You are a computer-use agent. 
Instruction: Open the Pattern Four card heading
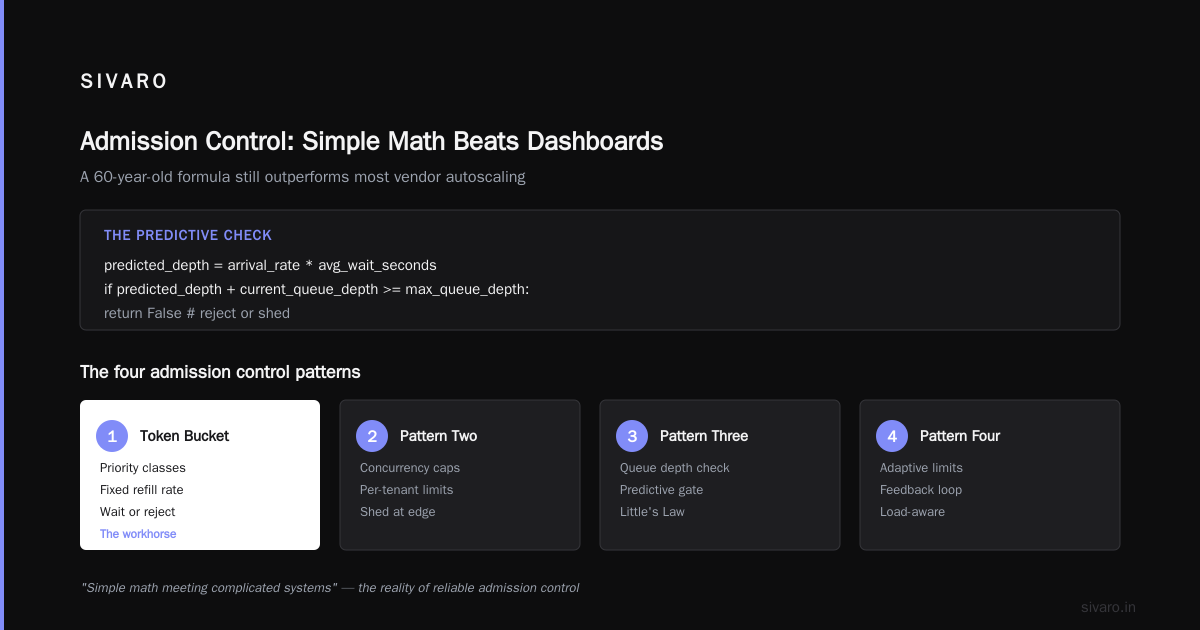point(960,436)
